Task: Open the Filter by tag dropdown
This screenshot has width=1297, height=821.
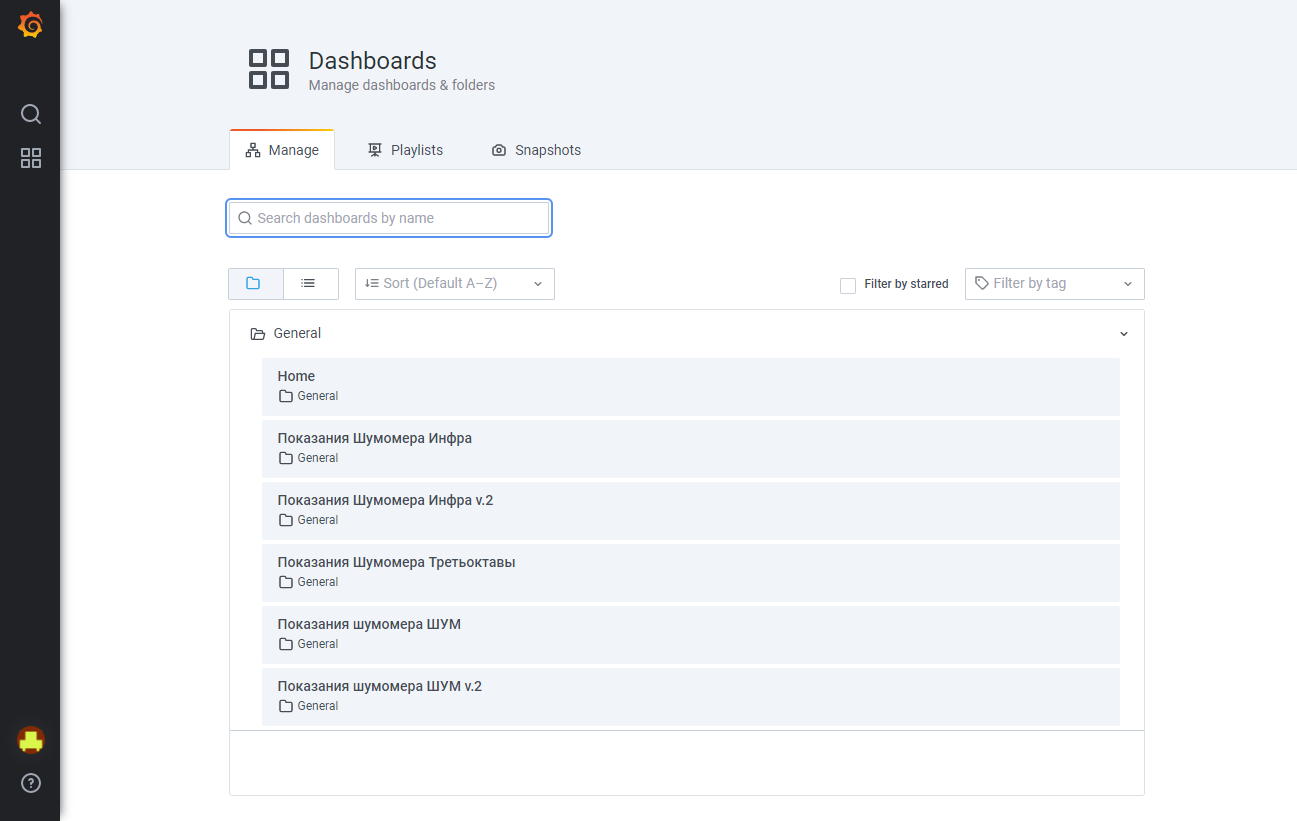Action: [x=1054, y=284]
